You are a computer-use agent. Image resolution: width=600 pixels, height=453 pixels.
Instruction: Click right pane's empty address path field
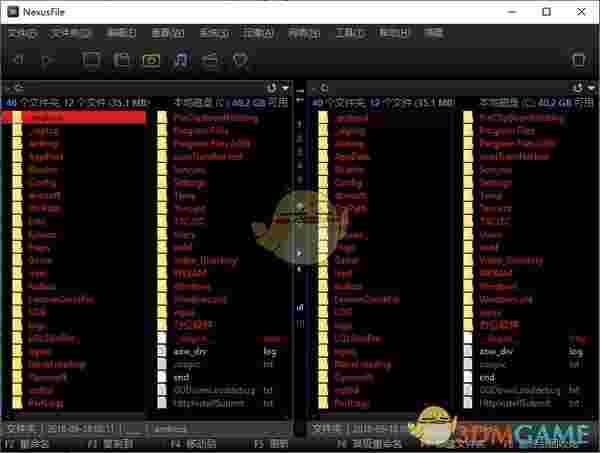pyautogui.click(x=451, y=88)
